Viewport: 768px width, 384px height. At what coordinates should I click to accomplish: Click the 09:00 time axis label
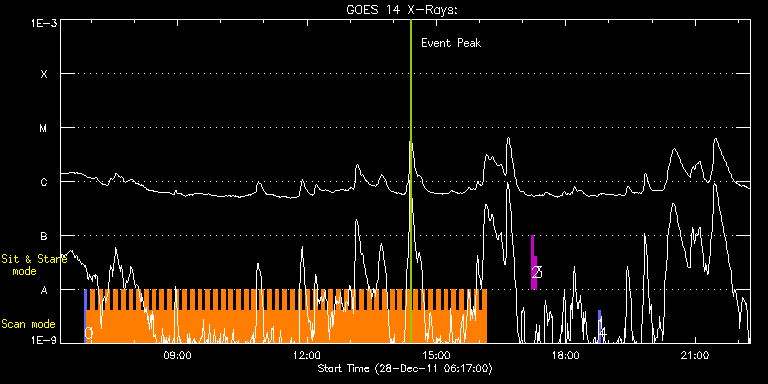177,355
